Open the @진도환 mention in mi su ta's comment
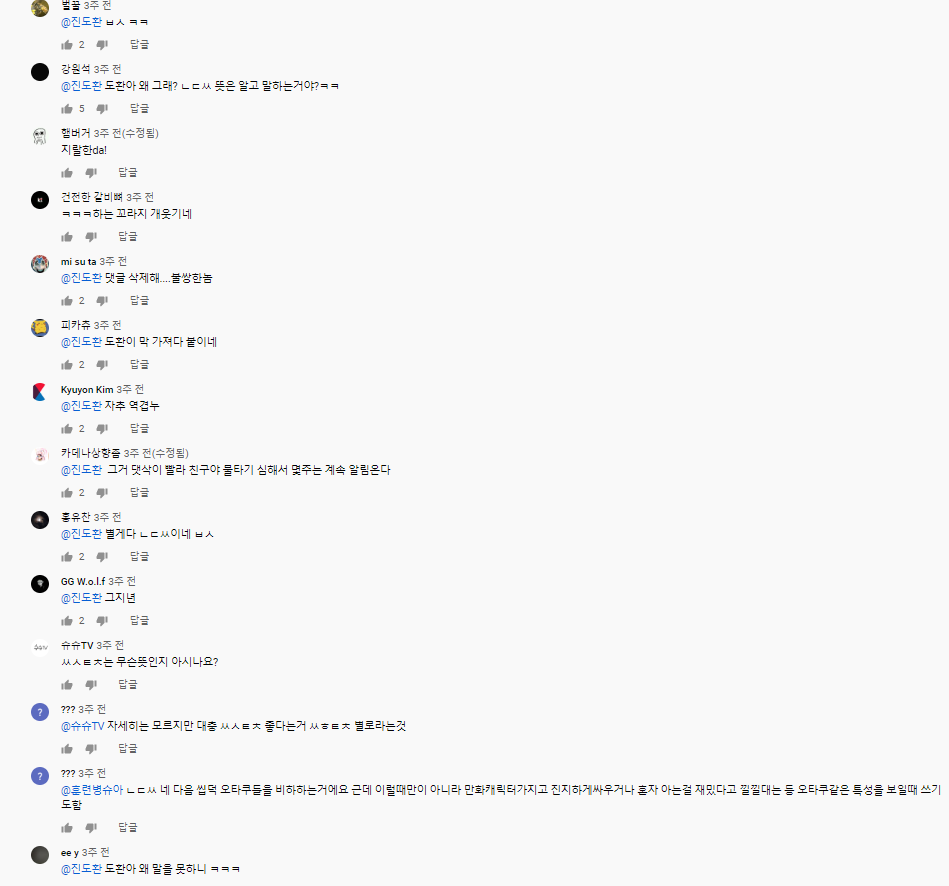 point(81,278)
